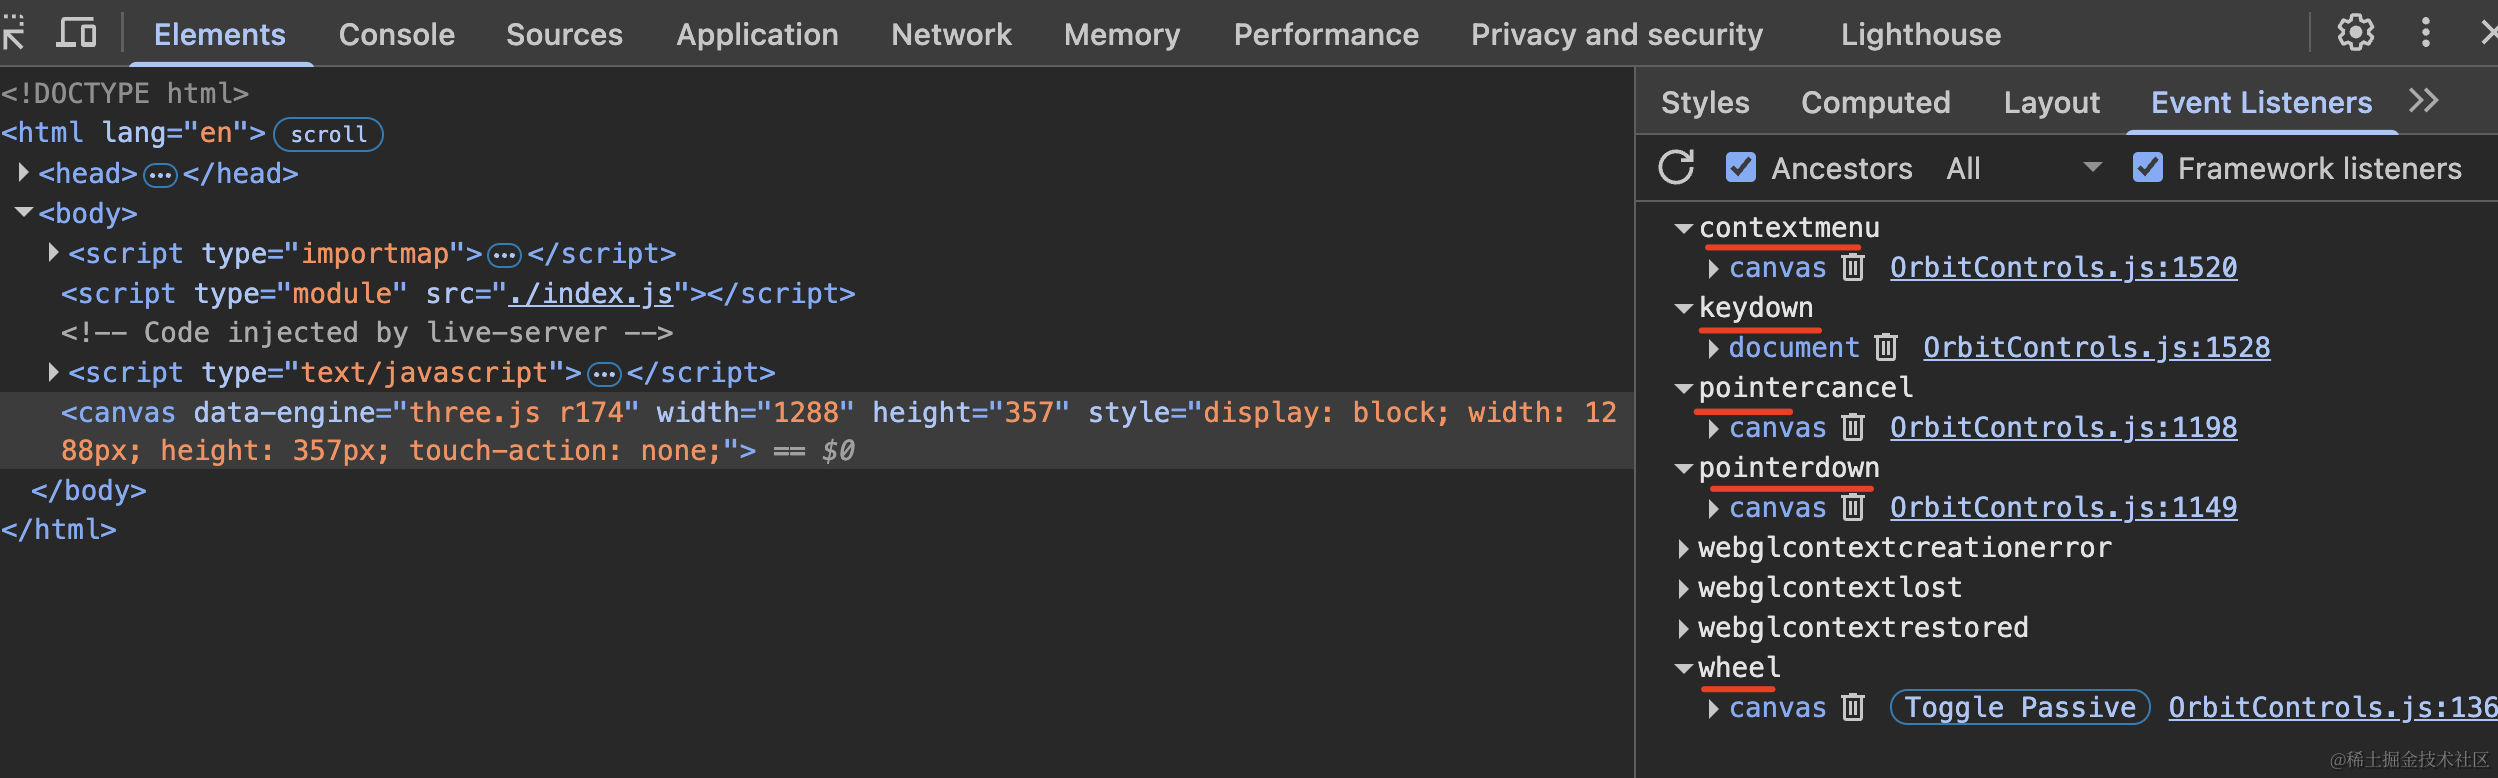
Task: Expand canvas listener under contextmenu
Action: [1714, 268]
